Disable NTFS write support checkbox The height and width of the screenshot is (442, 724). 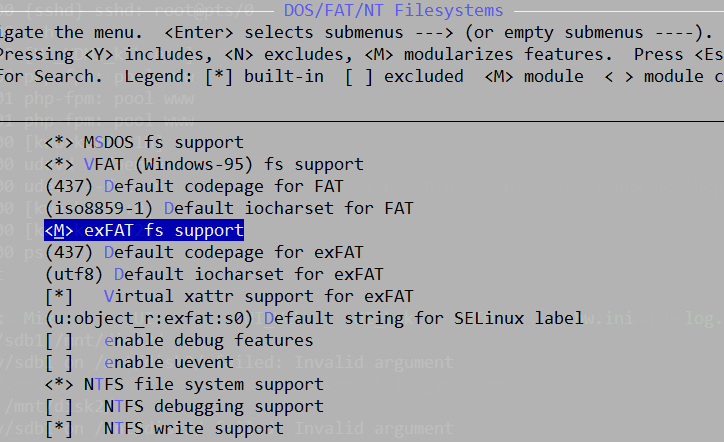click(59, 429)
